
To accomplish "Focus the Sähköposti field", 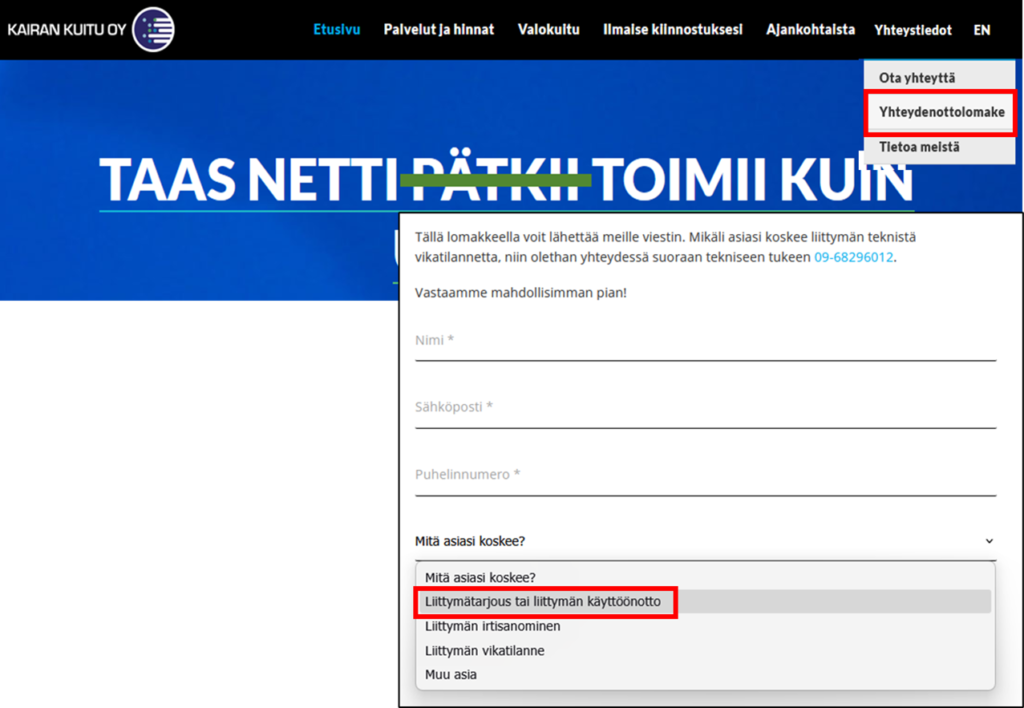I will [705, 408].
